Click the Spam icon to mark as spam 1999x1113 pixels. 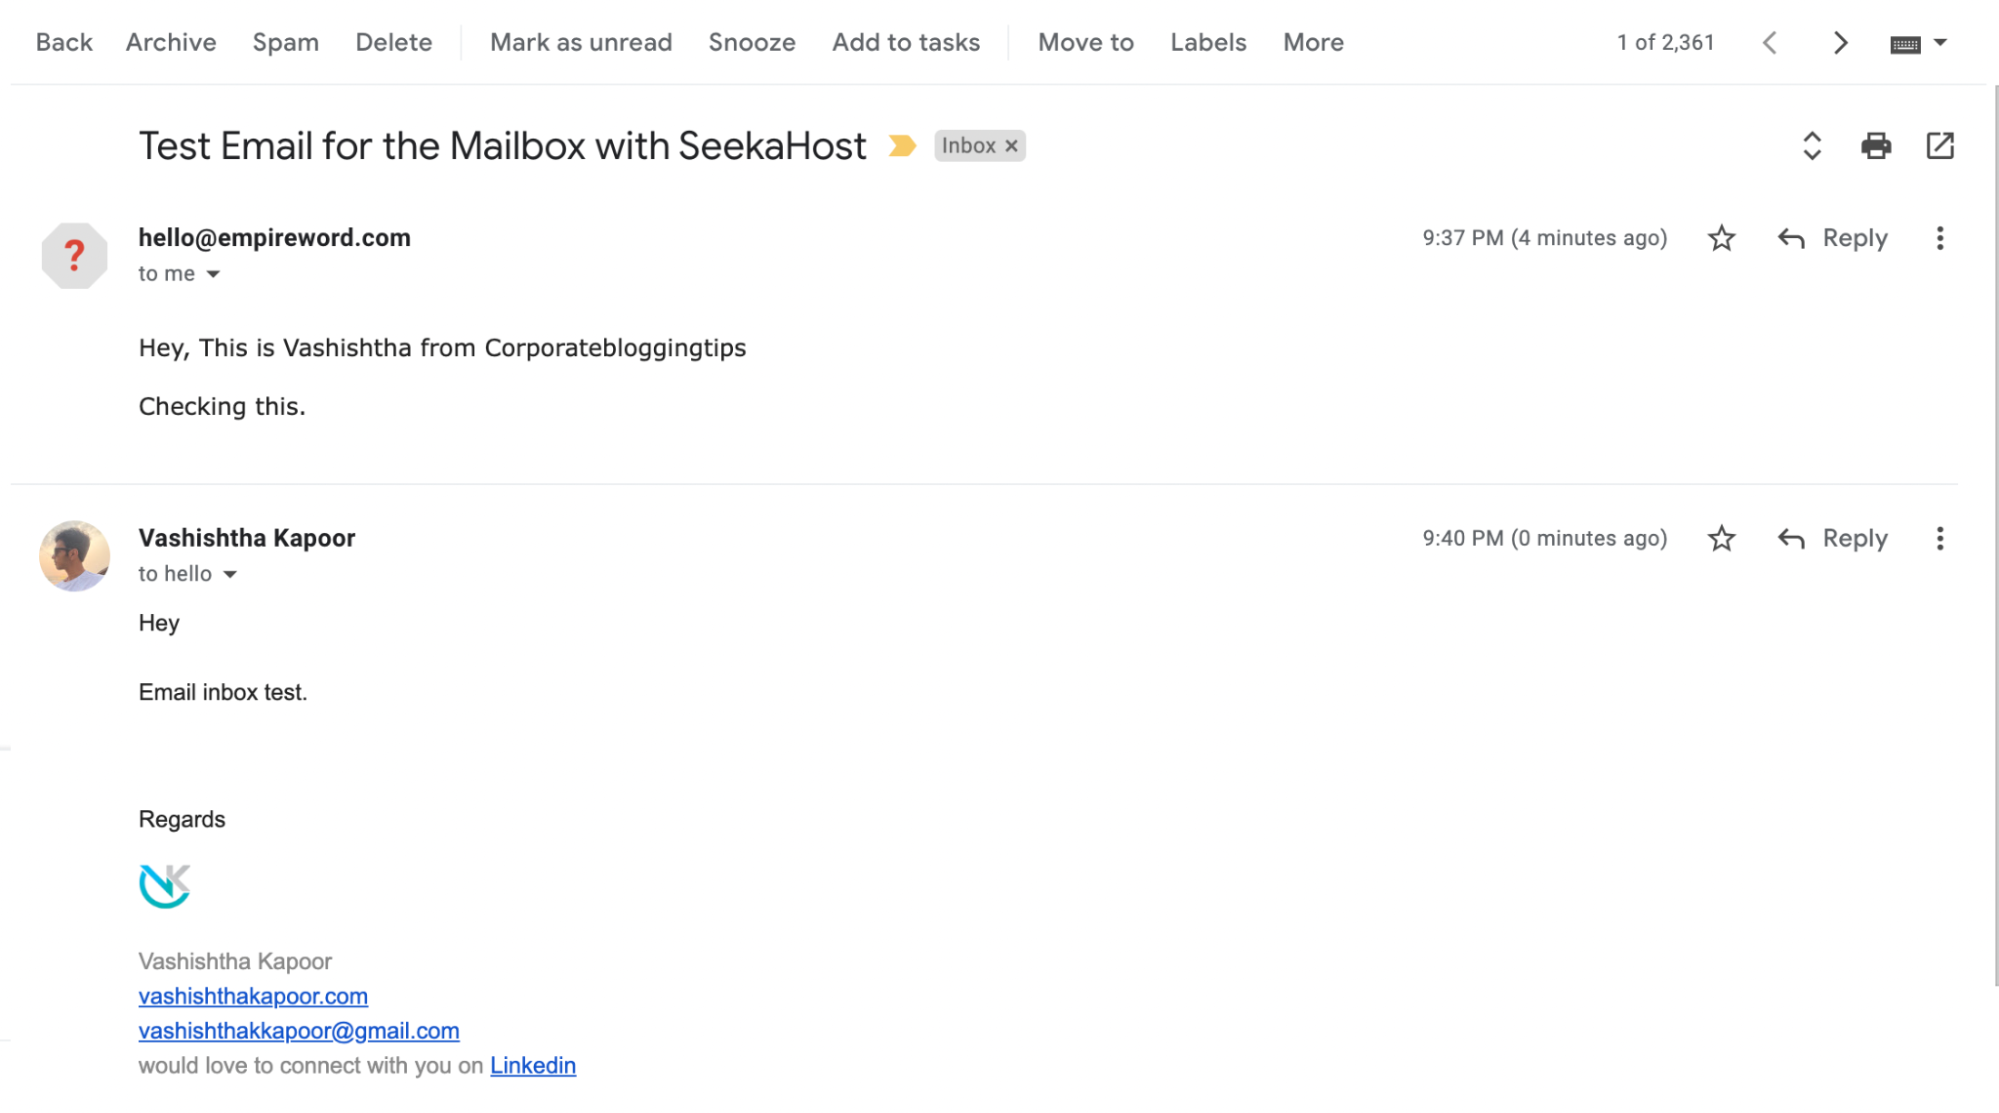click(285, 41)
